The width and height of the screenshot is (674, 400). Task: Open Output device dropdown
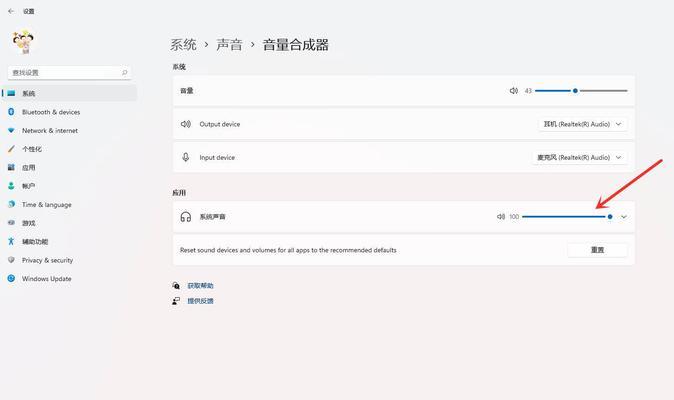[582, 124]
